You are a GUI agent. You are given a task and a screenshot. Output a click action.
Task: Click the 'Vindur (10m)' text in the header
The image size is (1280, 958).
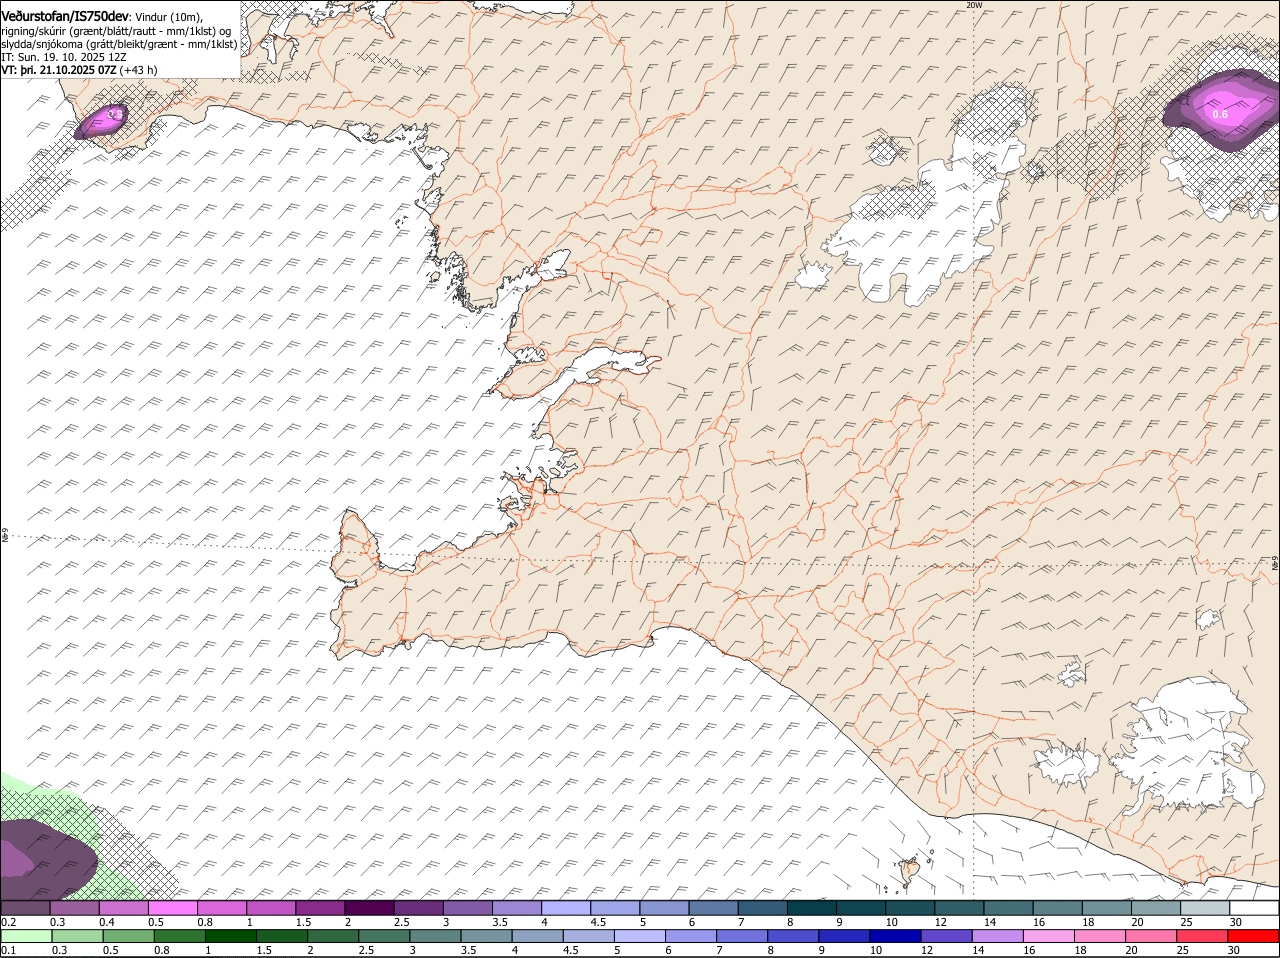click(168, 17)
